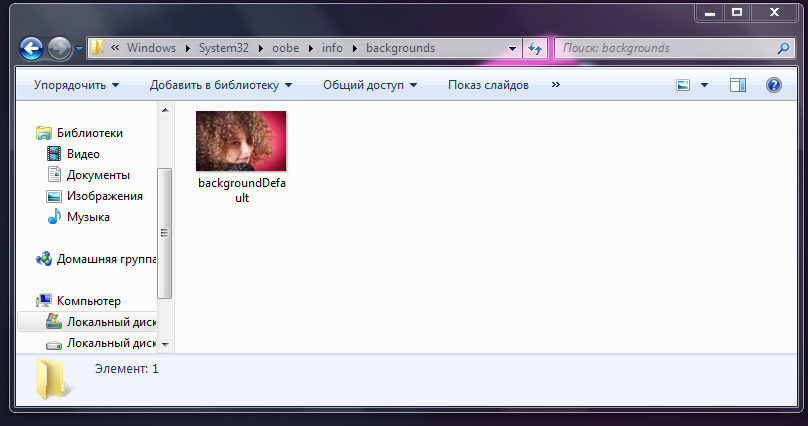This screenshot has height=426, width=808.
Task: Click the Музыка note icon
Action: (x=54, y=217)
